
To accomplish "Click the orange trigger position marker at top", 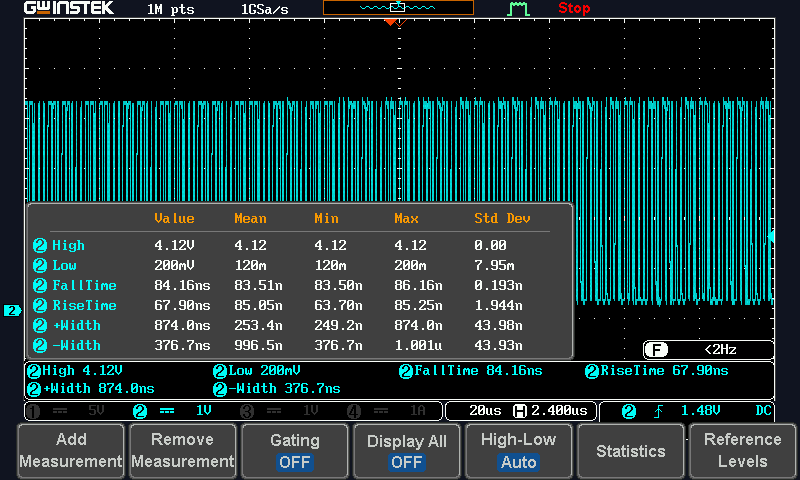I will (x=390, y=21).
